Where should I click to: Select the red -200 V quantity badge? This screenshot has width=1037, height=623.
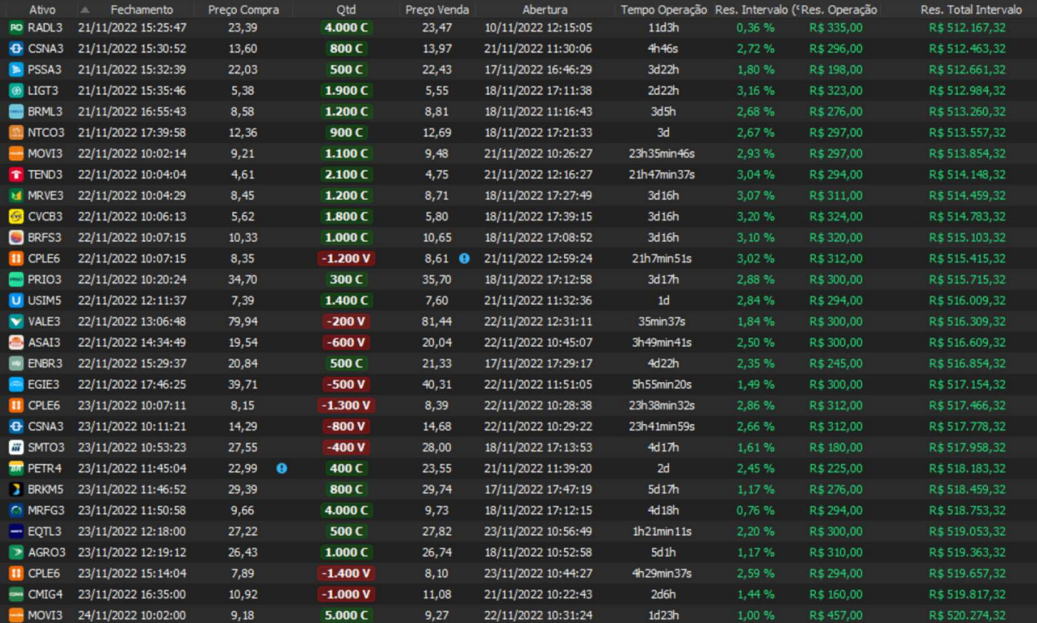coord(346,321)
